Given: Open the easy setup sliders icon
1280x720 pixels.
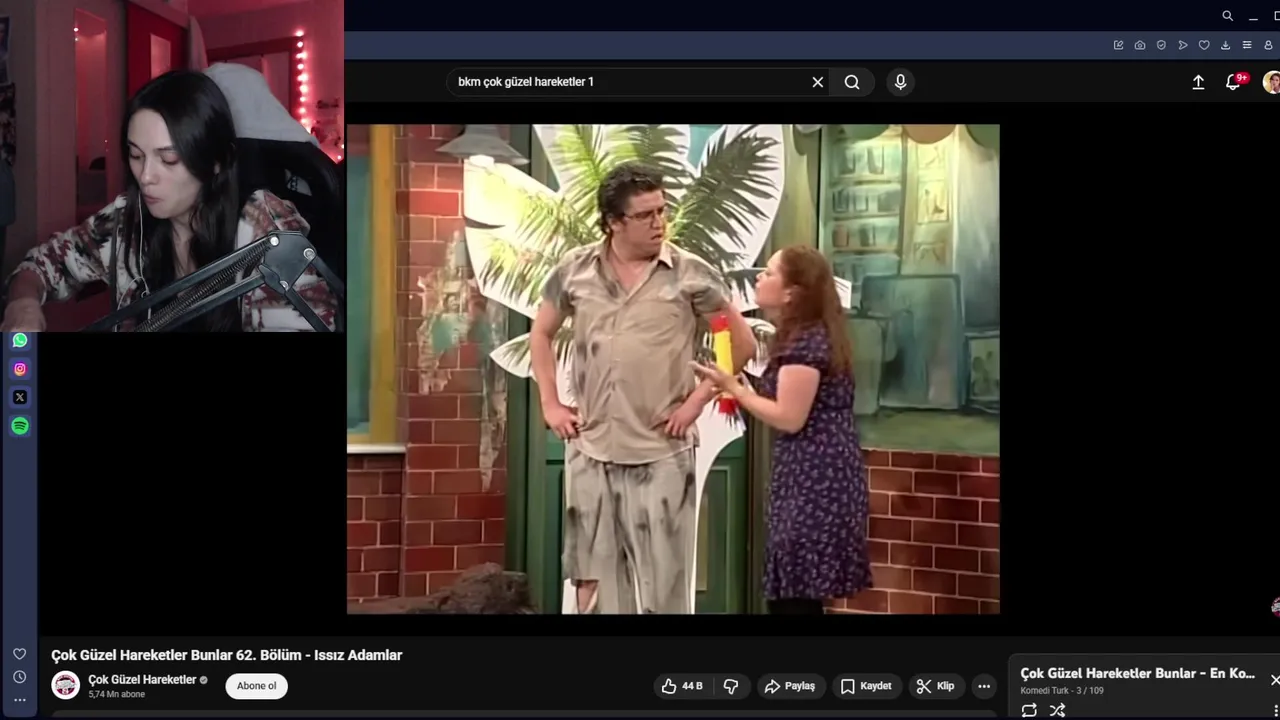Looking at the screenshot, I should click(x=1247, y=45).
